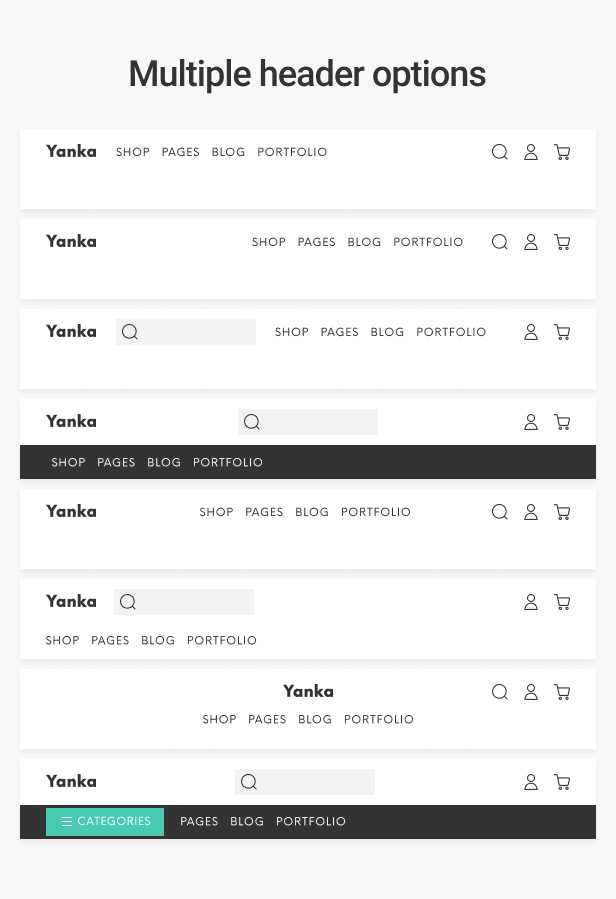Click the Yanka logo in the first header
The height and width of the screenshot is (899, 616).
(71, 151)
